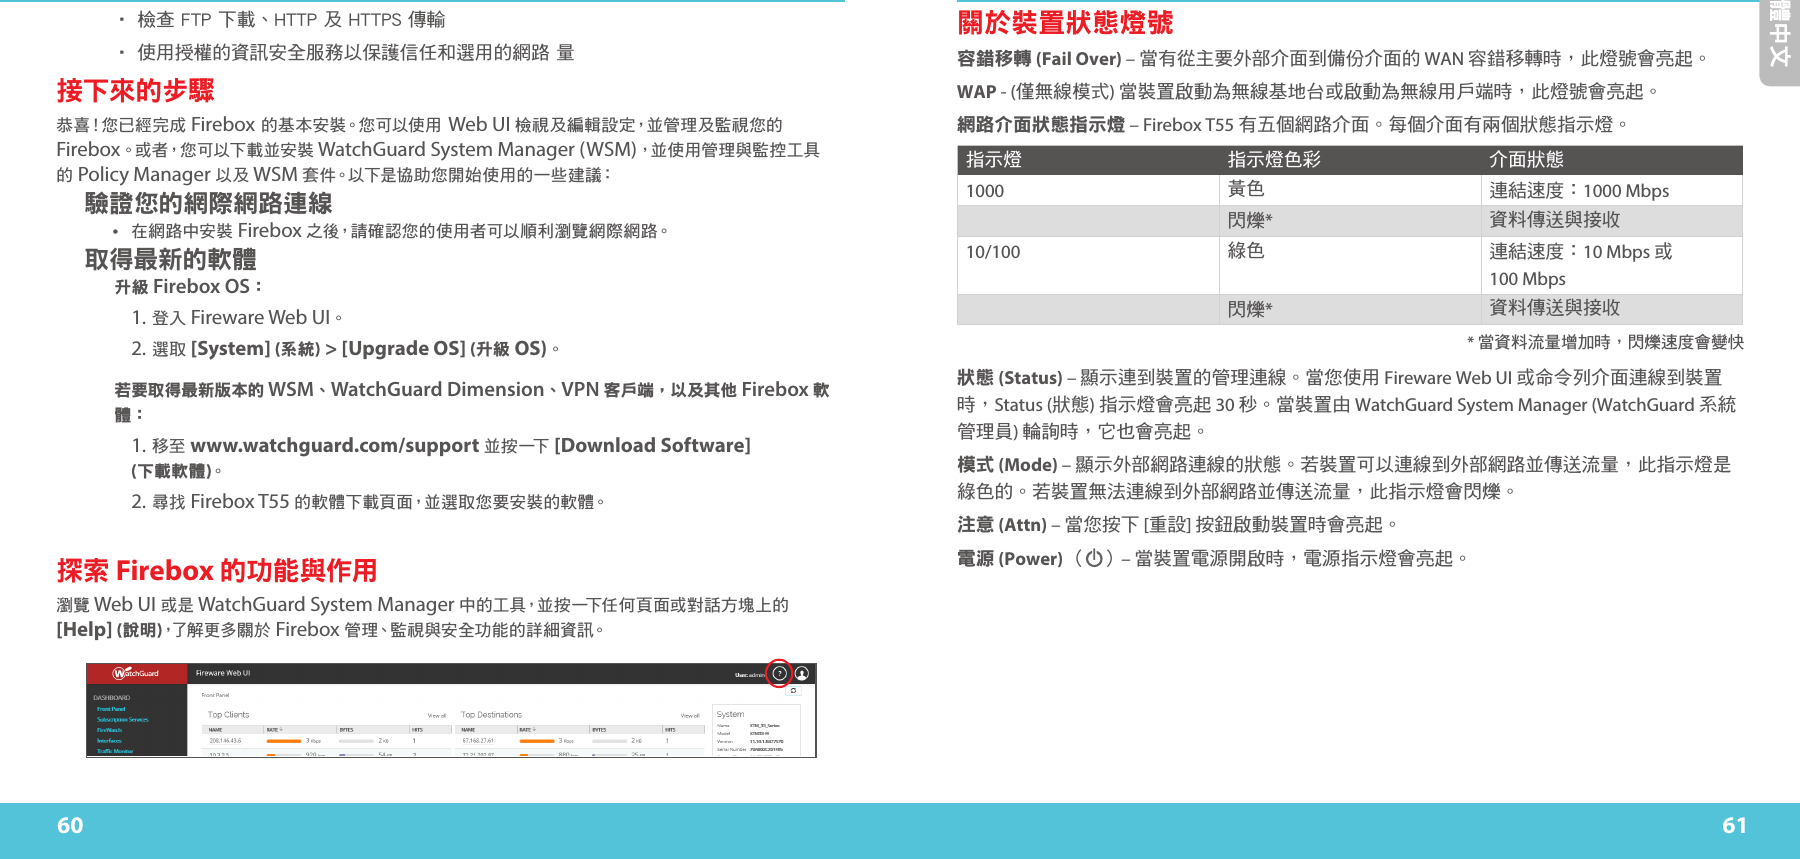This screenshot has height=859, width=1800.
Task: Click the refresh icon below the user icon
Action: click(x=793, y=691)
